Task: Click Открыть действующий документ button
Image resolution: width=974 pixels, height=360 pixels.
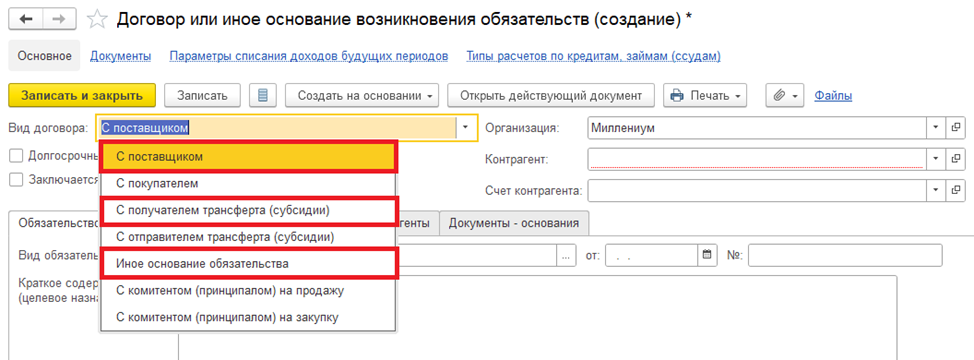Action: point(551,96)
